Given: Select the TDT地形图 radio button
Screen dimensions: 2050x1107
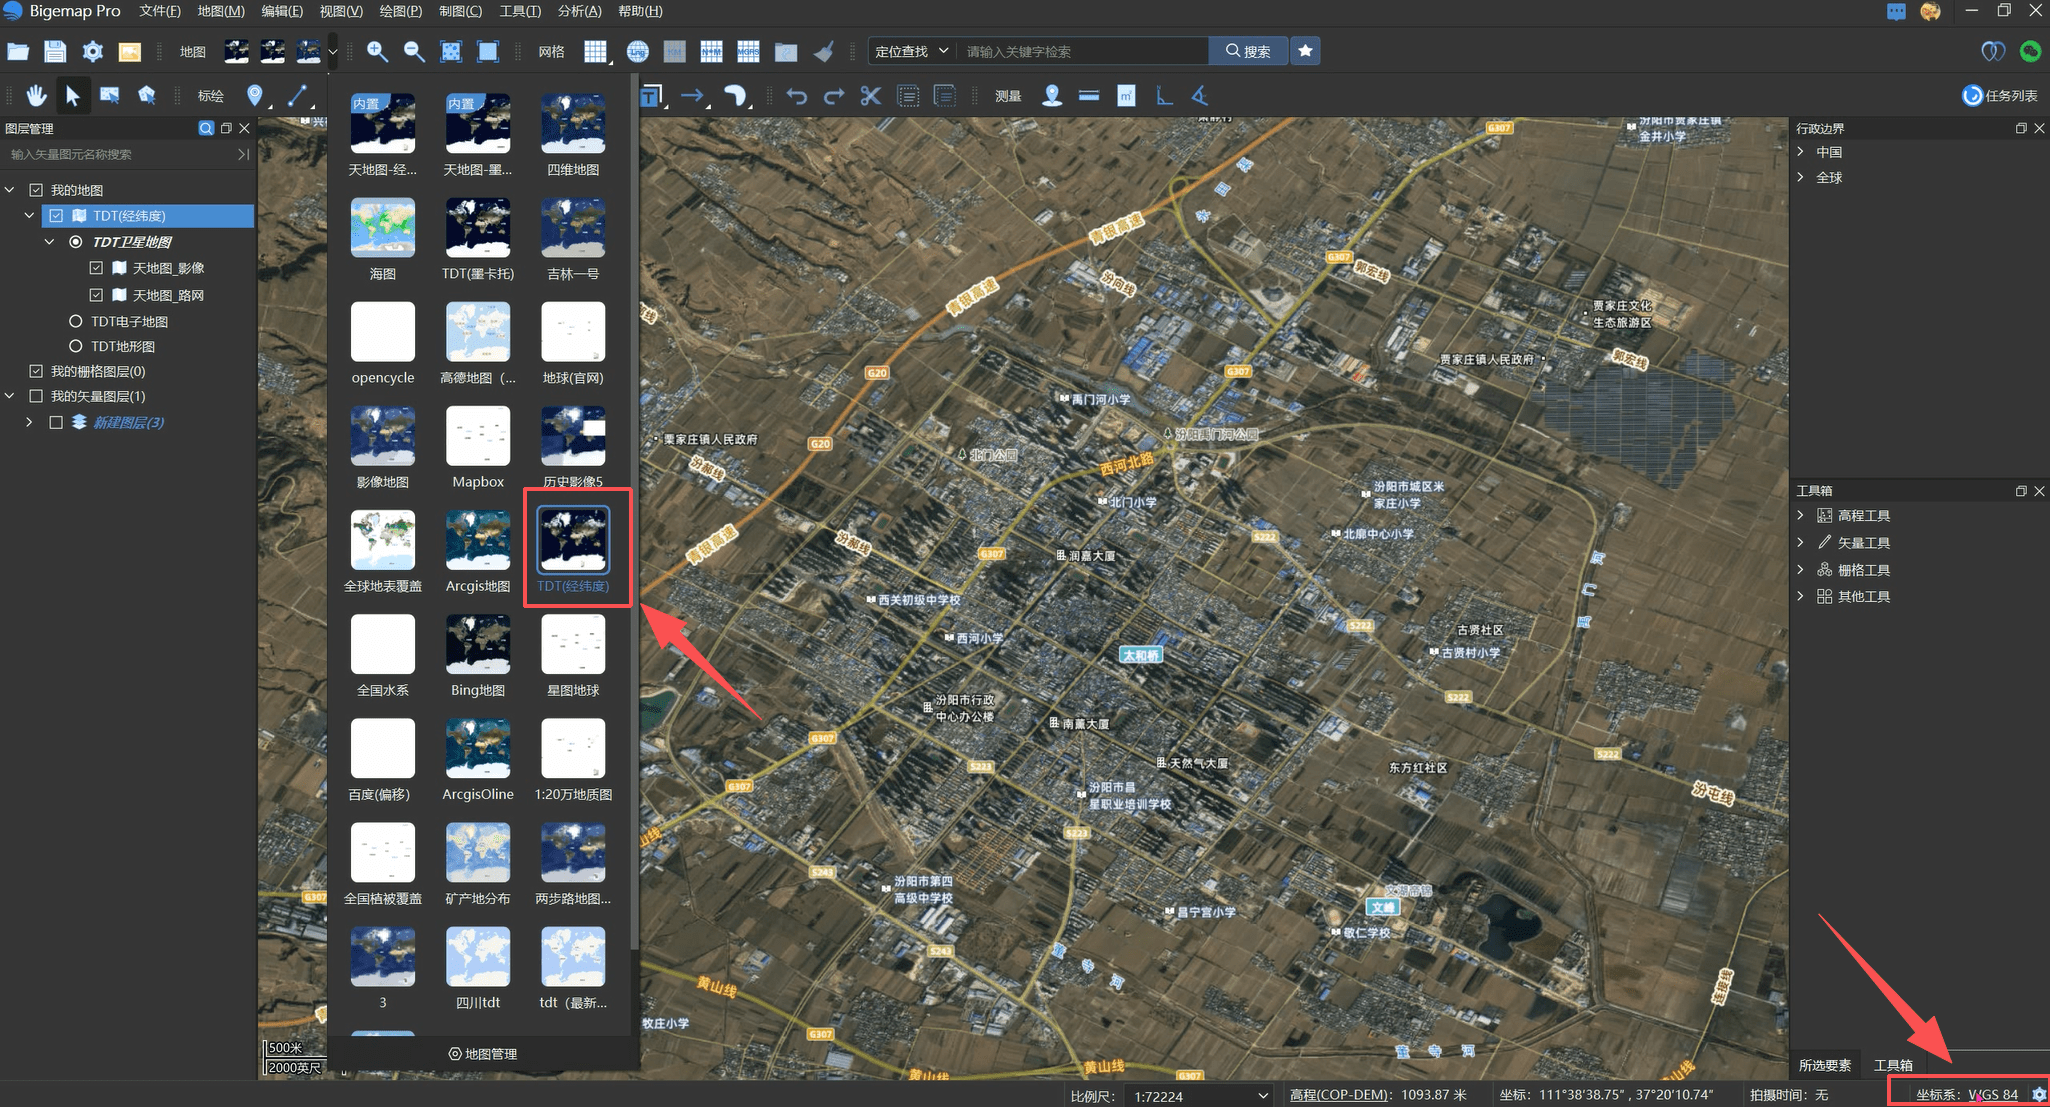Looking at the screenshot, I should point(75,346).
